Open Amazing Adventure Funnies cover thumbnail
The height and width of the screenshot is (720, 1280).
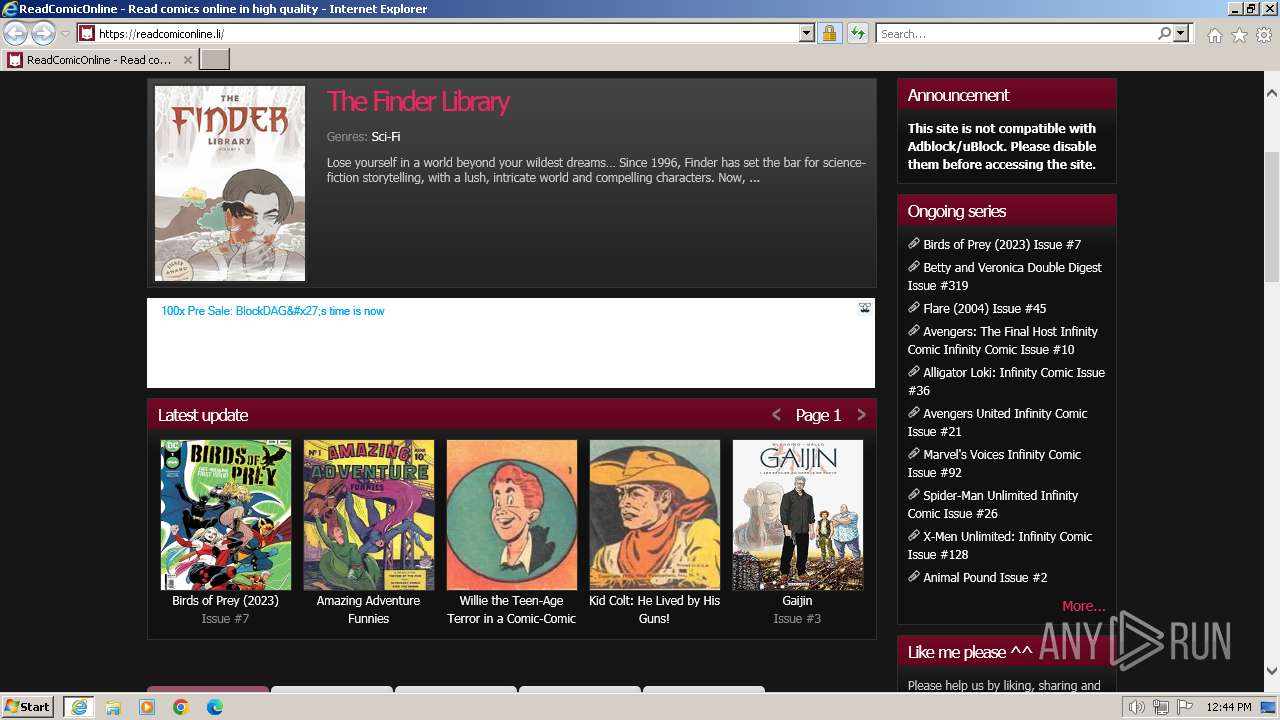coord(369,515)
